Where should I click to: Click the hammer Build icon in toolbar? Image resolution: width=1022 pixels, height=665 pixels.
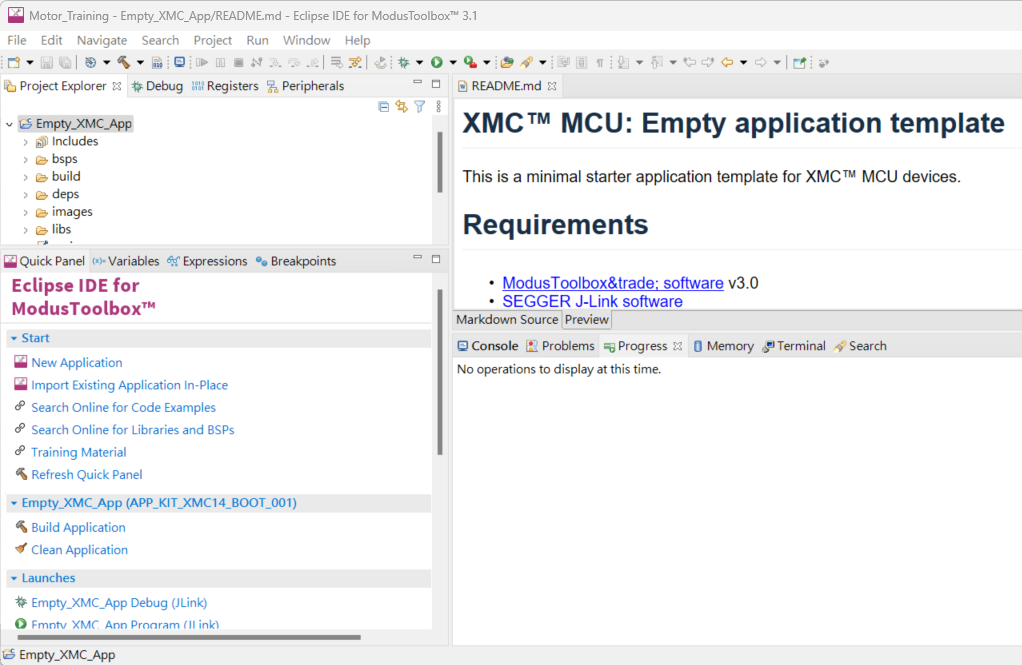point(124,62)
